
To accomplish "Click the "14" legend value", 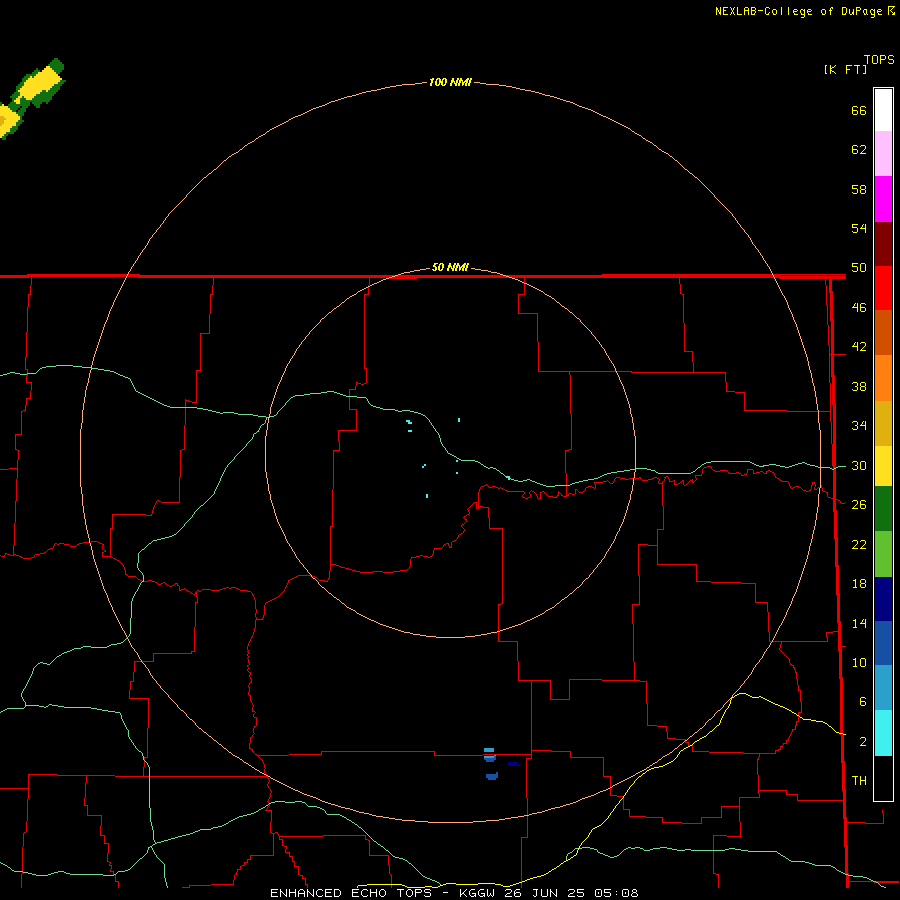I will point(859,623).
